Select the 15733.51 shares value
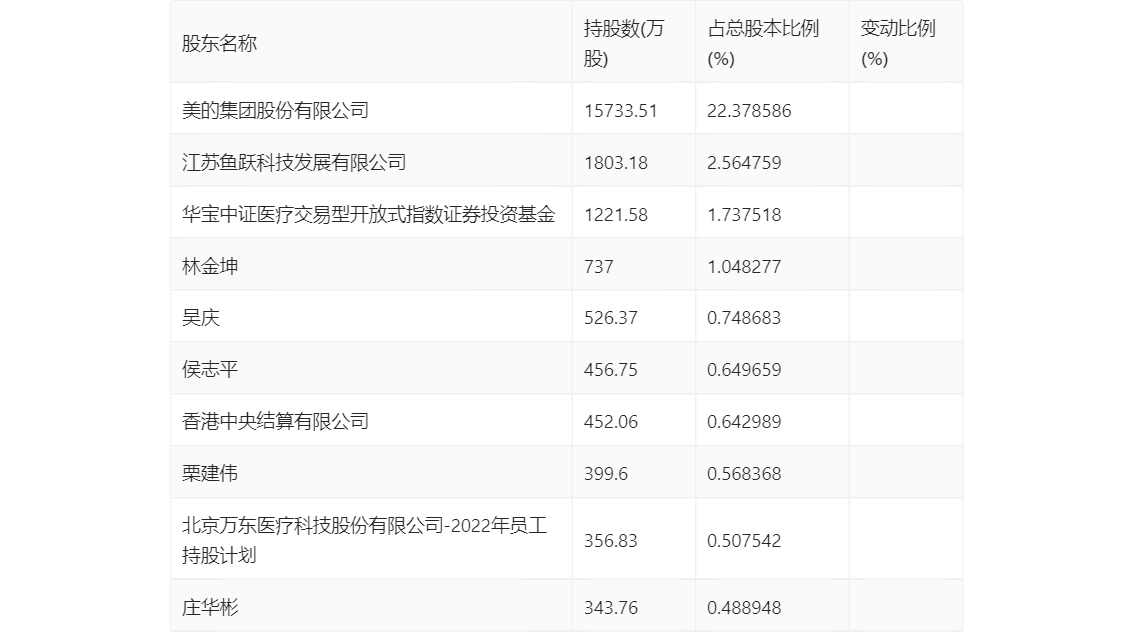This screenshot has width=1134, height=632. pyautogui.click(x=621, y=111)
